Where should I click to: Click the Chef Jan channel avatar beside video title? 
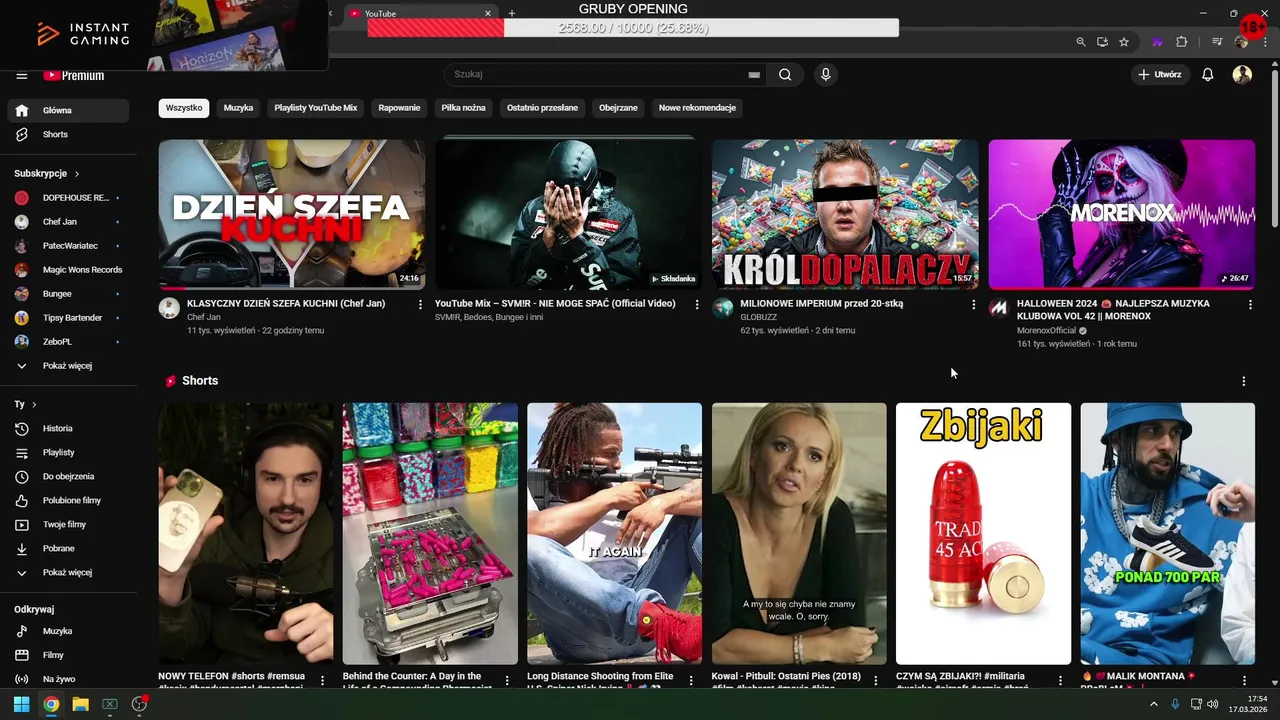point(169,308)
